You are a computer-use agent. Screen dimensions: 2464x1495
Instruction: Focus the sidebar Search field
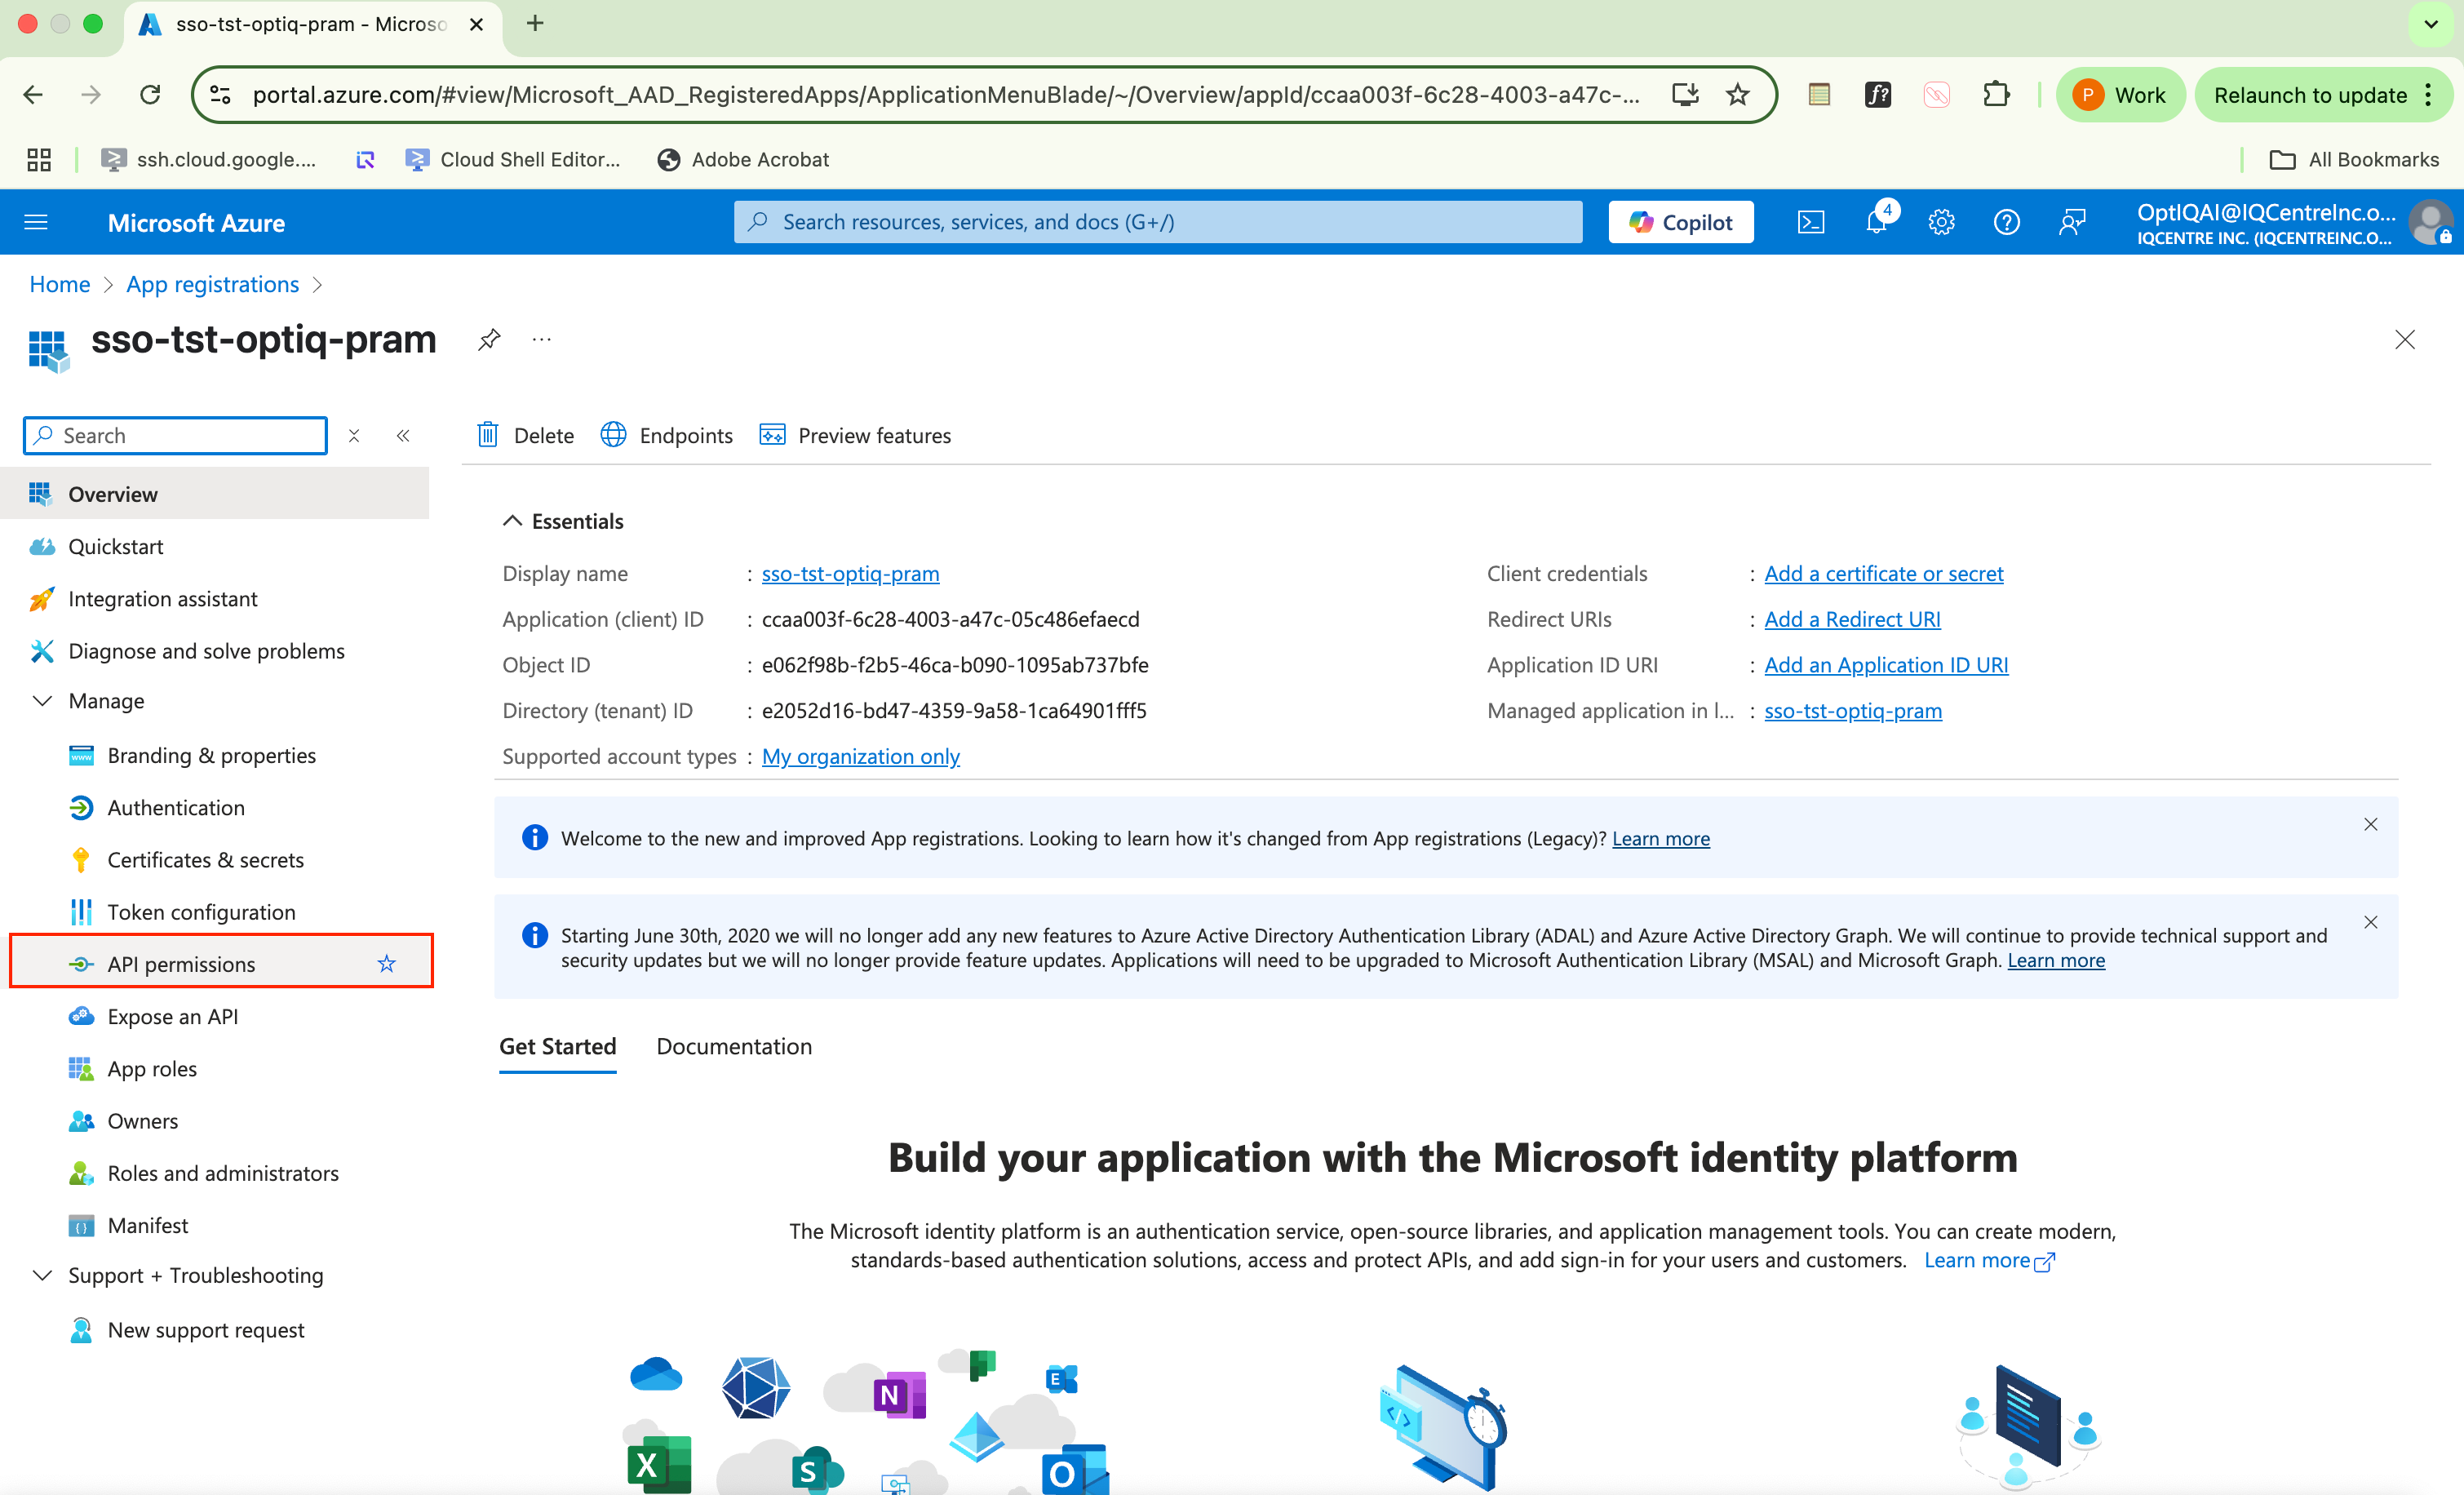click(175, 436)
